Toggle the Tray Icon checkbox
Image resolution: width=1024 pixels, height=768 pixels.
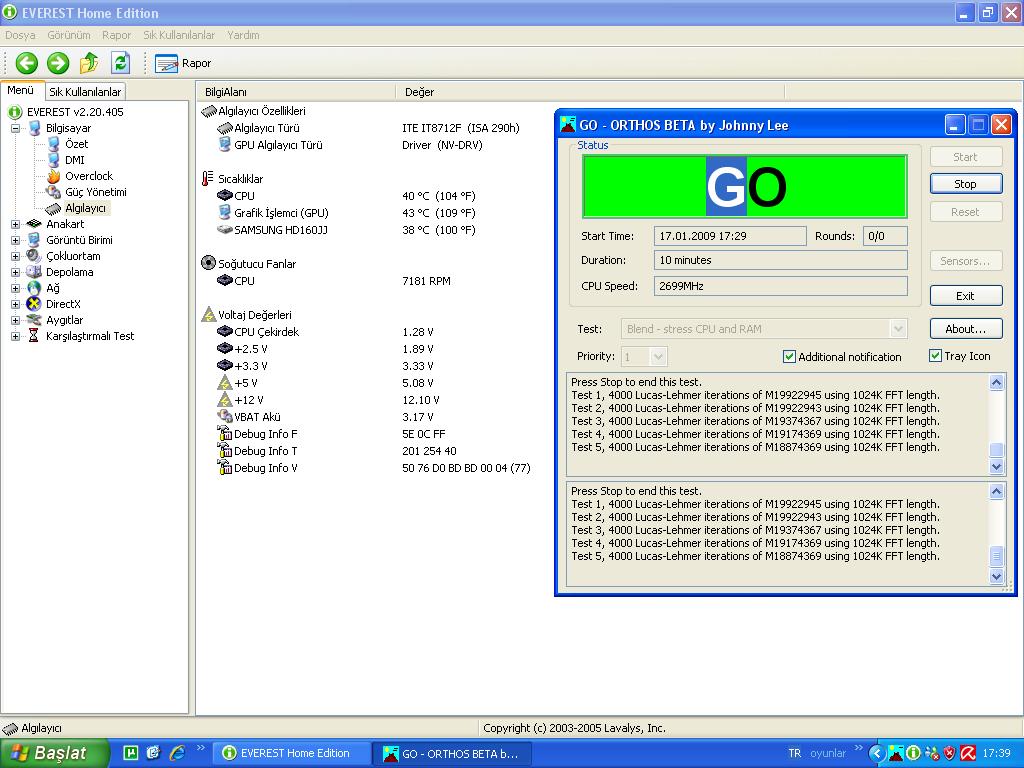tap(935, 356)
